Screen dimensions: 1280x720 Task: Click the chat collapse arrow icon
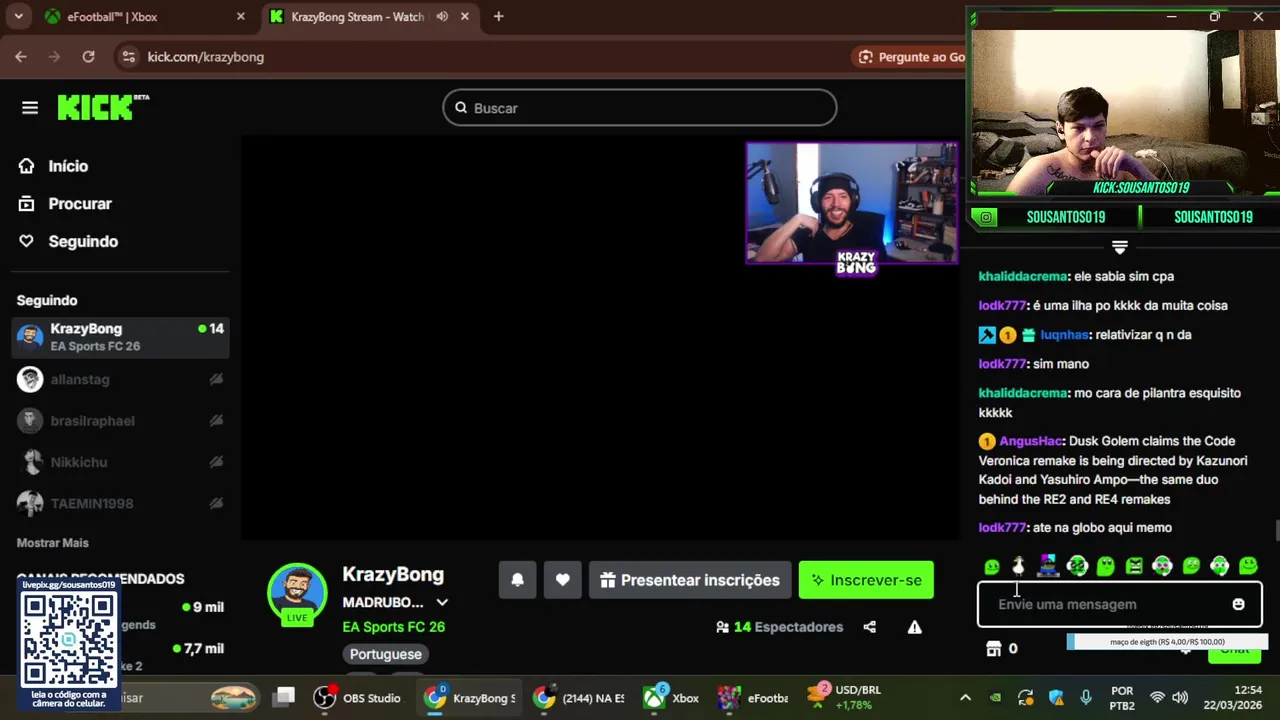pyautogui.click(x=1120, y=247)
